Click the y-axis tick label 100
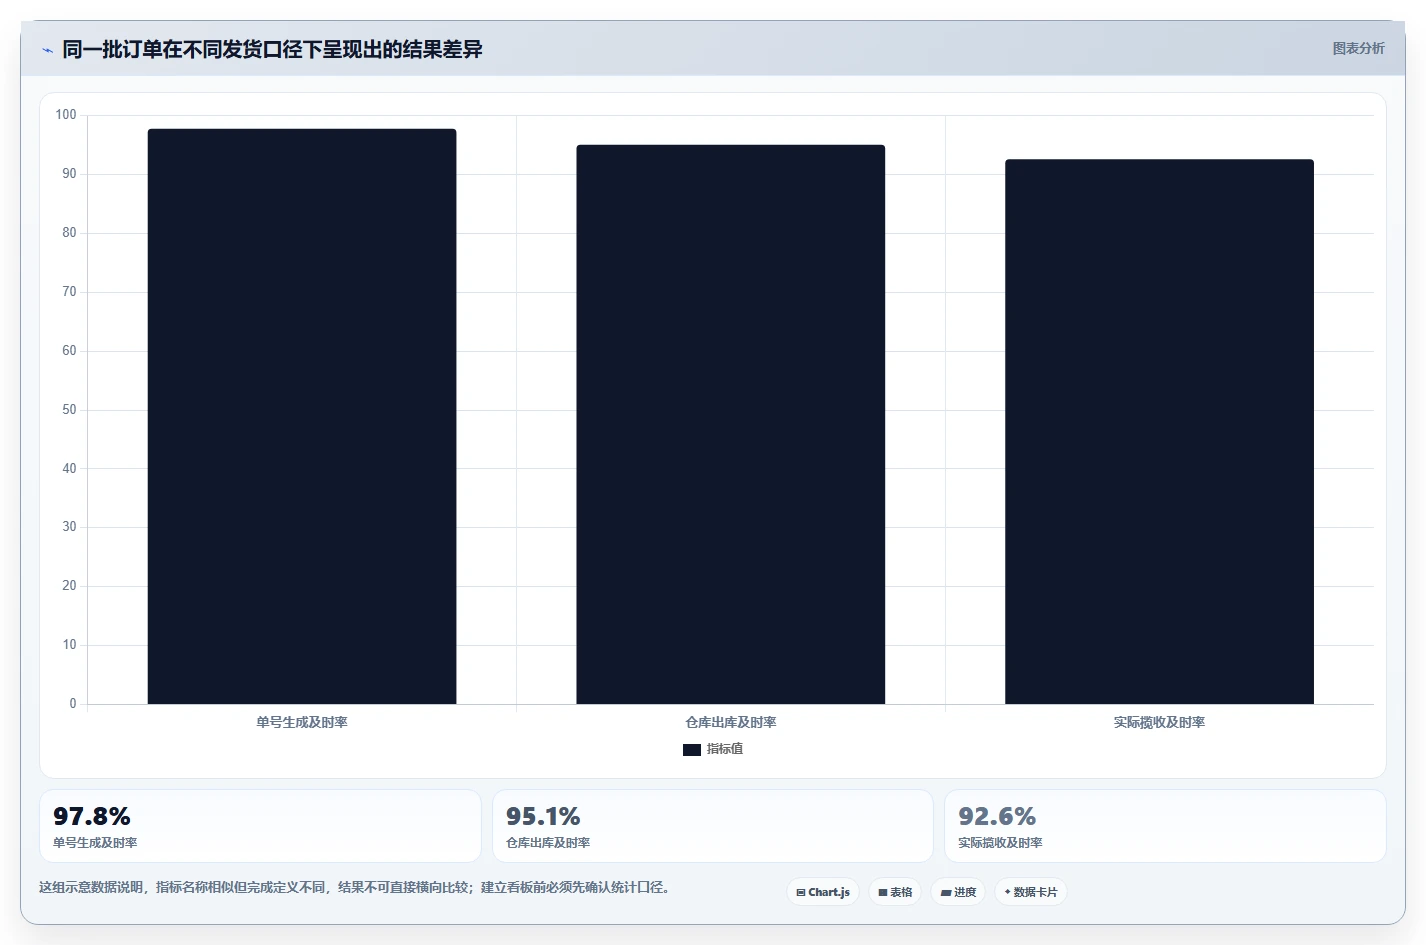Image resolution: width=1426 pixels, height=945 pixels. (66, 115)
